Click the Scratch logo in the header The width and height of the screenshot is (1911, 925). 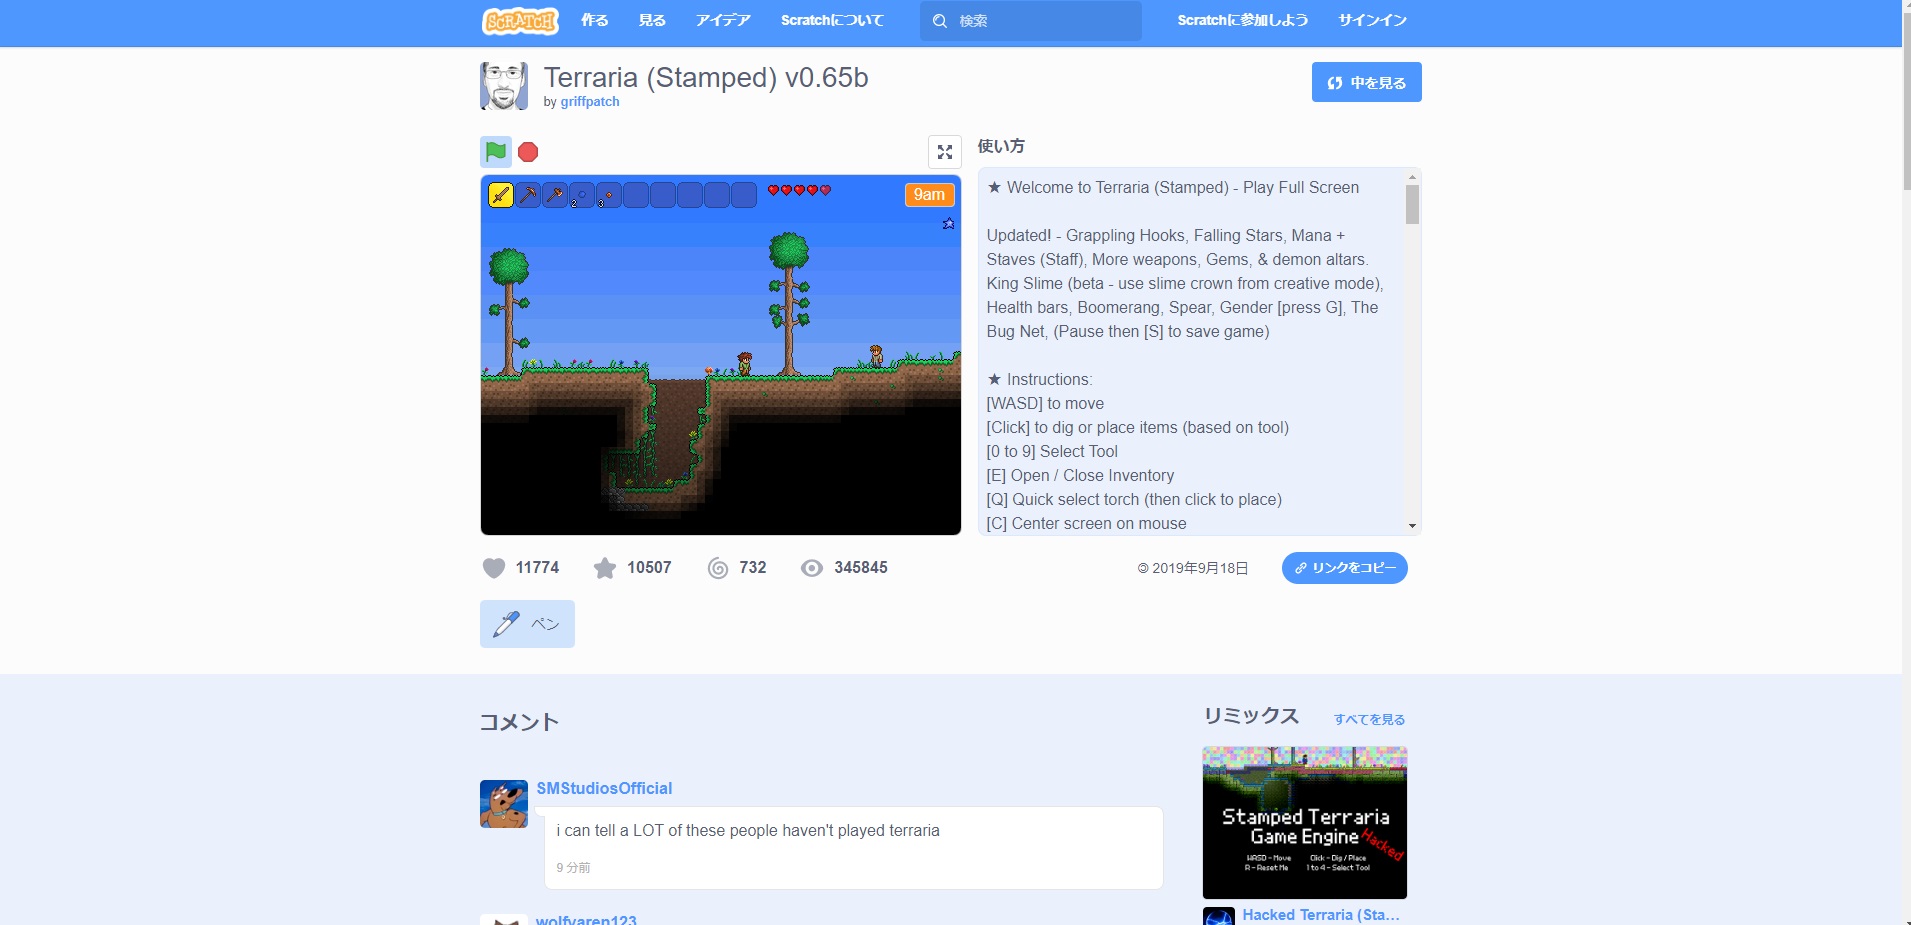[x=520, y=21]
